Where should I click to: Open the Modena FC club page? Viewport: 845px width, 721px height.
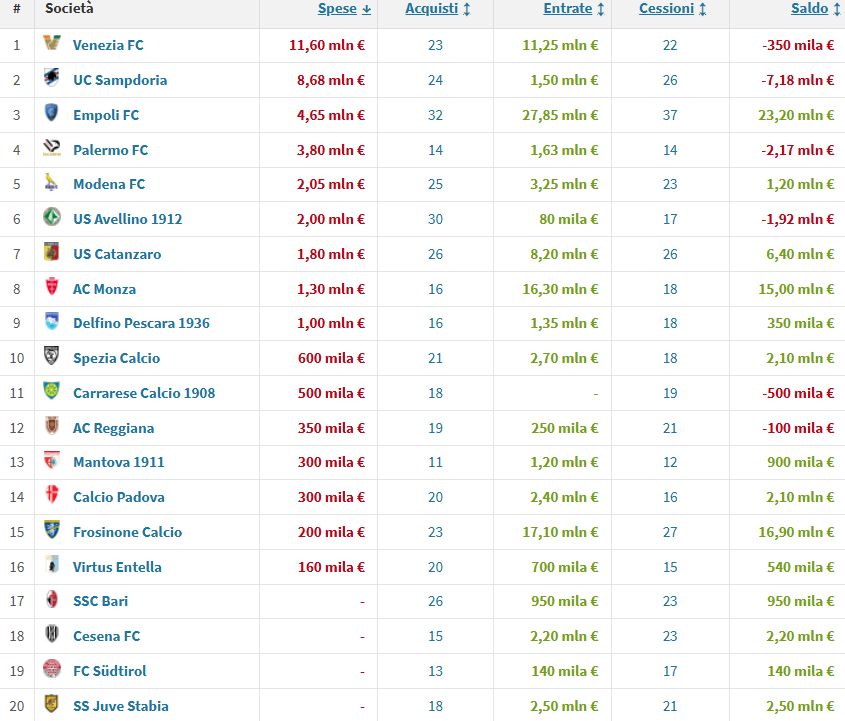(x=109, y=184)
